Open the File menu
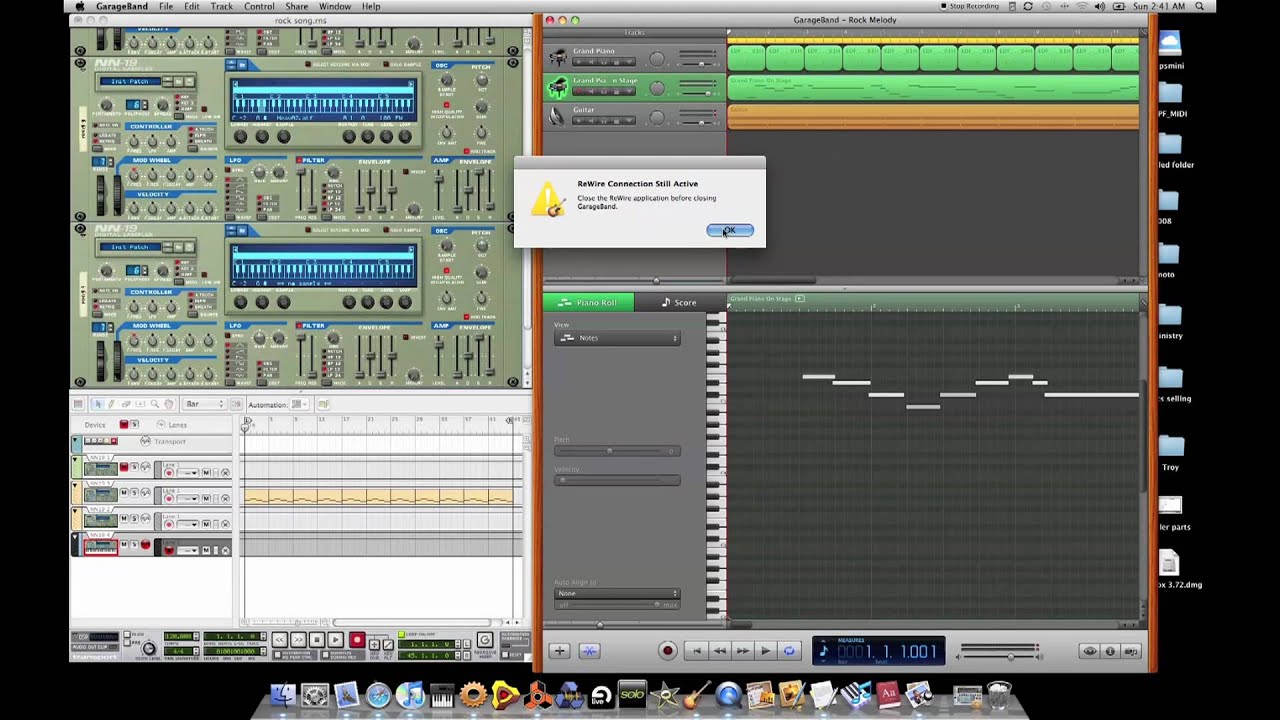Image resolution: width=1280 pixels, height=720 pixels. pos(166,6)
